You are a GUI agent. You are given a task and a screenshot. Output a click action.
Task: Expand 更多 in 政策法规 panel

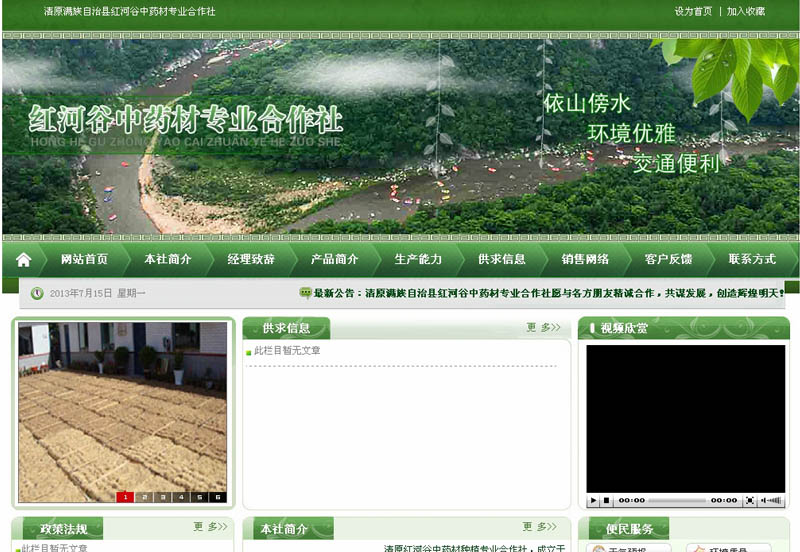210,527
